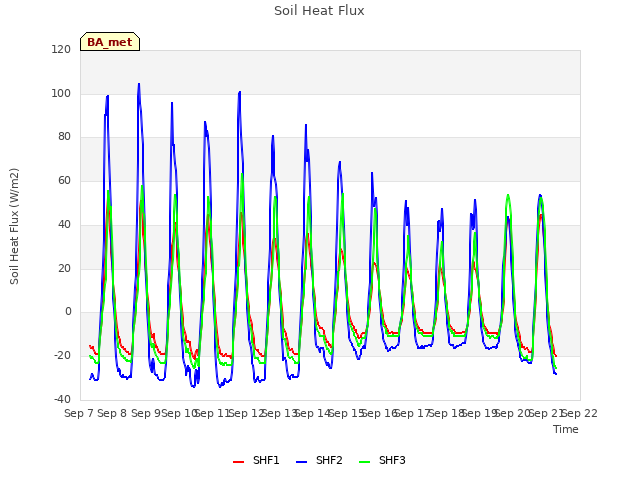Click the Sep 7 x-axis date label
The height and width of the screenshot is (480, 640).
[x=79, y=413]
